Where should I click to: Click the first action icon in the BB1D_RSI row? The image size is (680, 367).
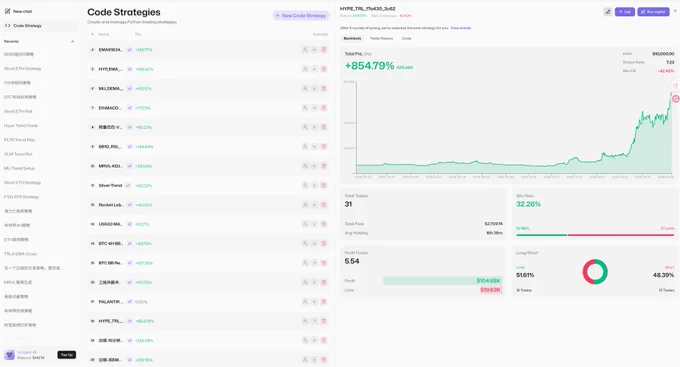tap(305, 147)
